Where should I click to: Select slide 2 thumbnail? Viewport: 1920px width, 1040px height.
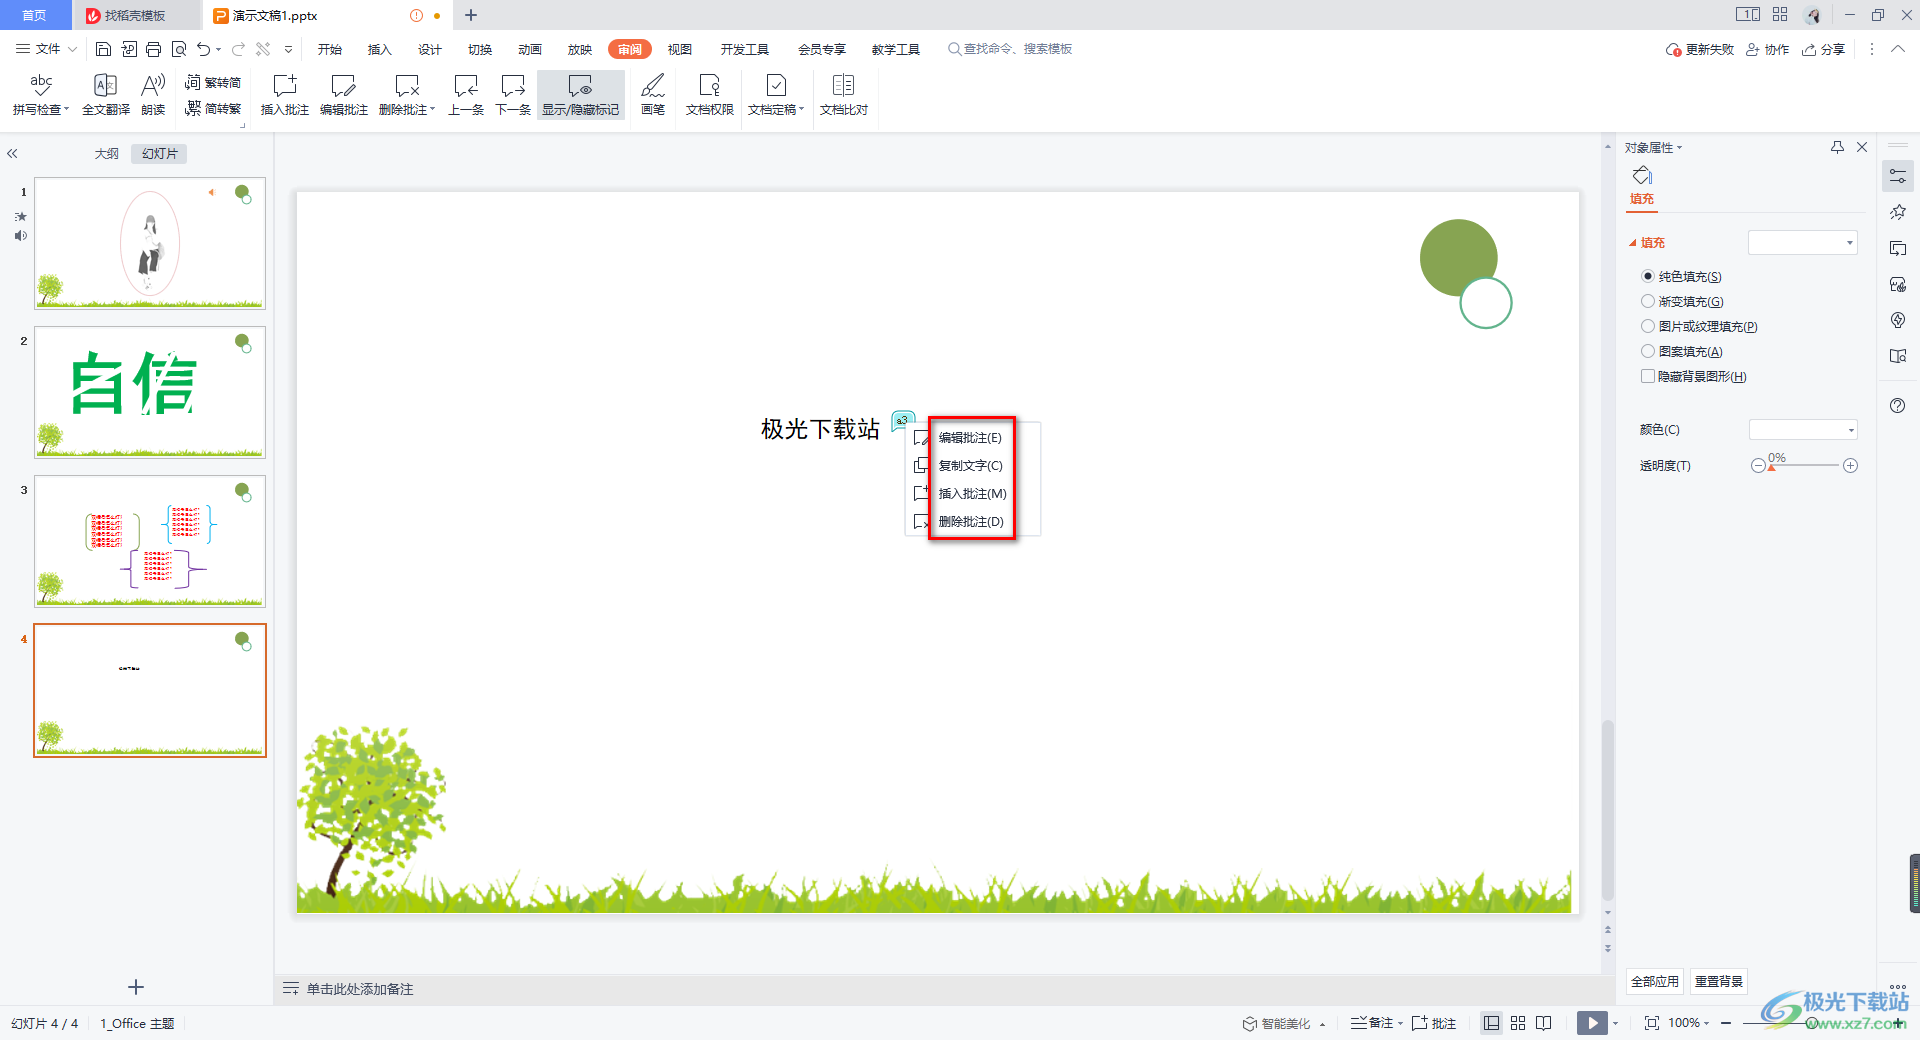[150, 392]
